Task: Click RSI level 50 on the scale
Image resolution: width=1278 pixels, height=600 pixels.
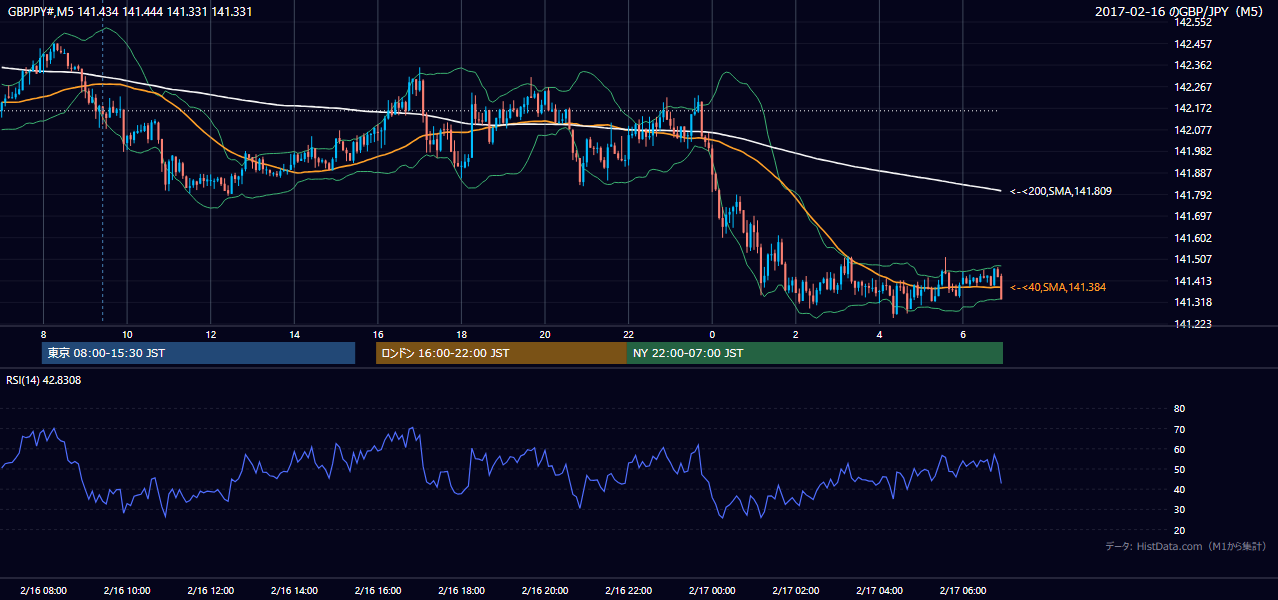Action: click(1179, 469)
